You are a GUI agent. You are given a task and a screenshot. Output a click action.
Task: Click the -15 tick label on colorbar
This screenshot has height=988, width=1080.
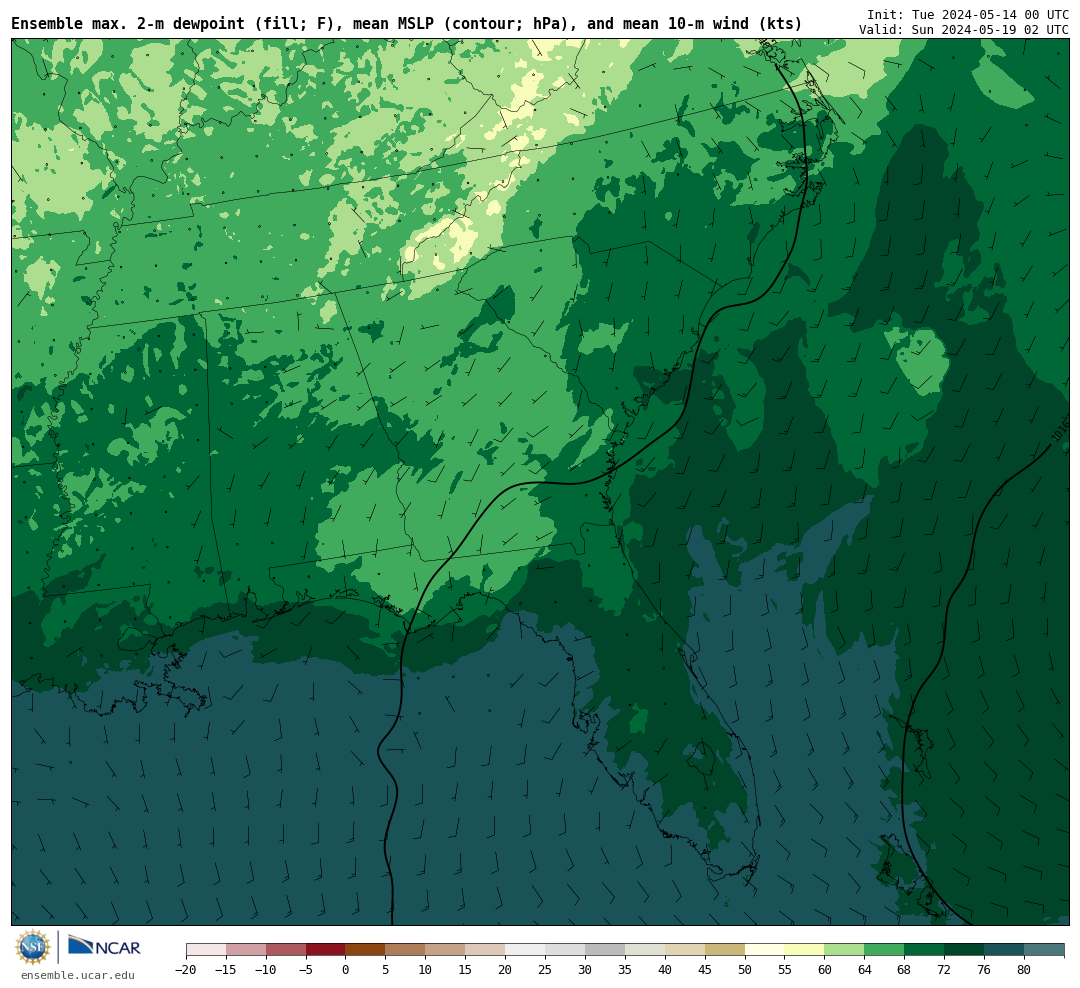click(x=226, y=969)
